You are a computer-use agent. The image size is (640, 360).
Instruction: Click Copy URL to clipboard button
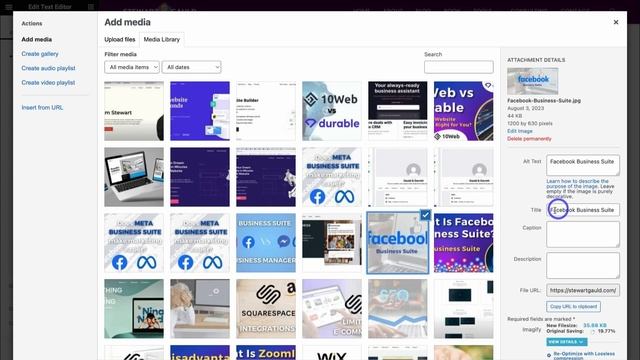click(x=573, y=306)
